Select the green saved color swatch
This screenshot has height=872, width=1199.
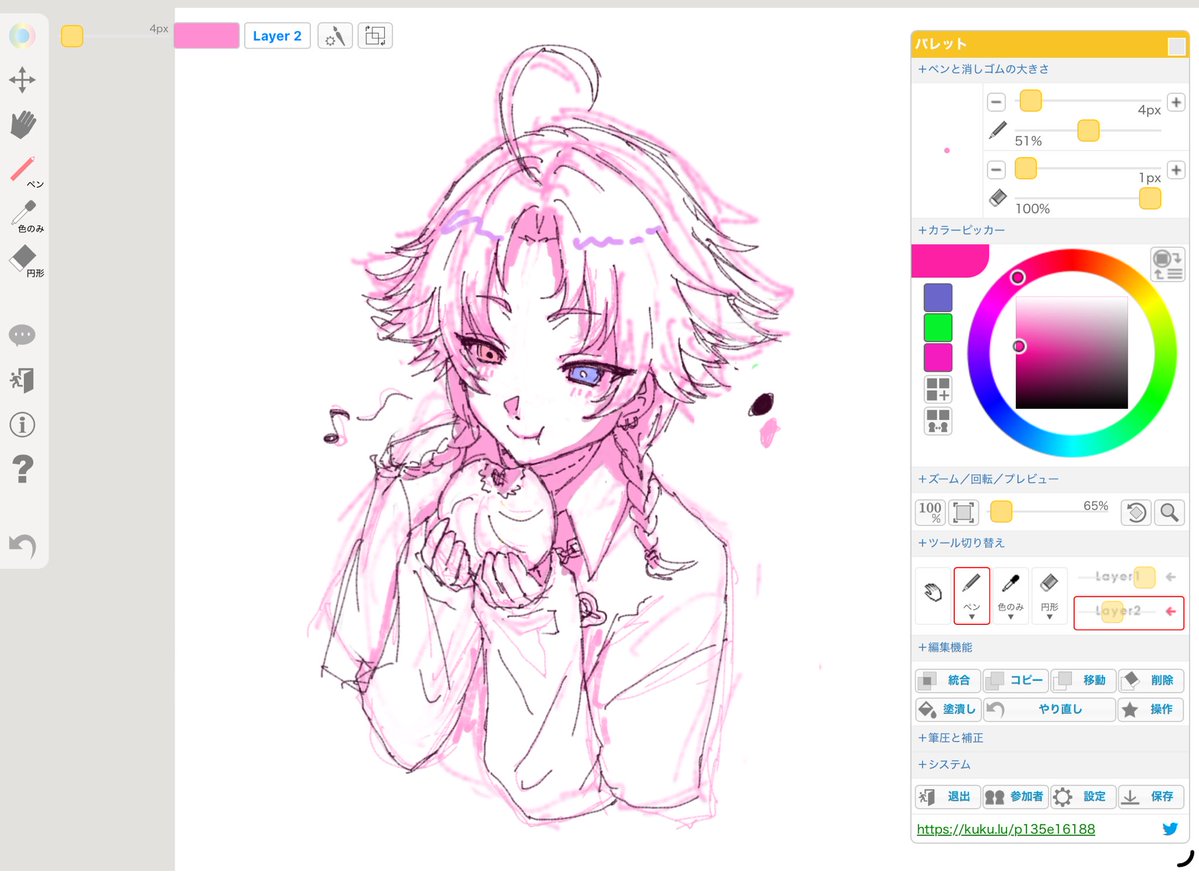pos(938,327)
